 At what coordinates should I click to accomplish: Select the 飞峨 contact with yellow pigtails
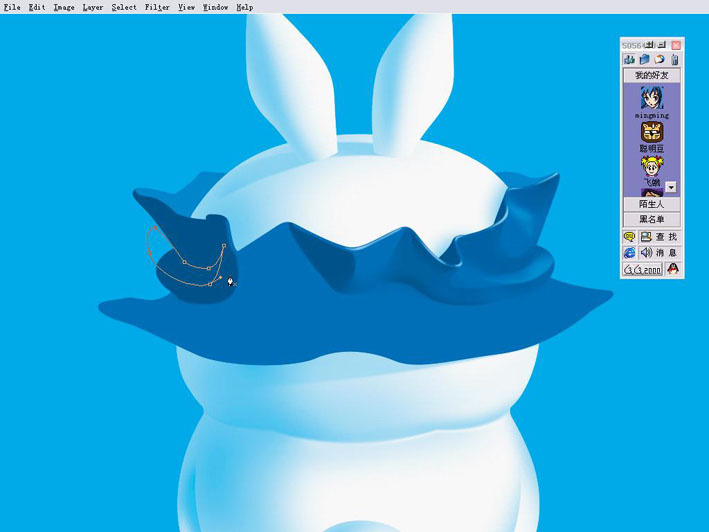click(x=652, y=166)
